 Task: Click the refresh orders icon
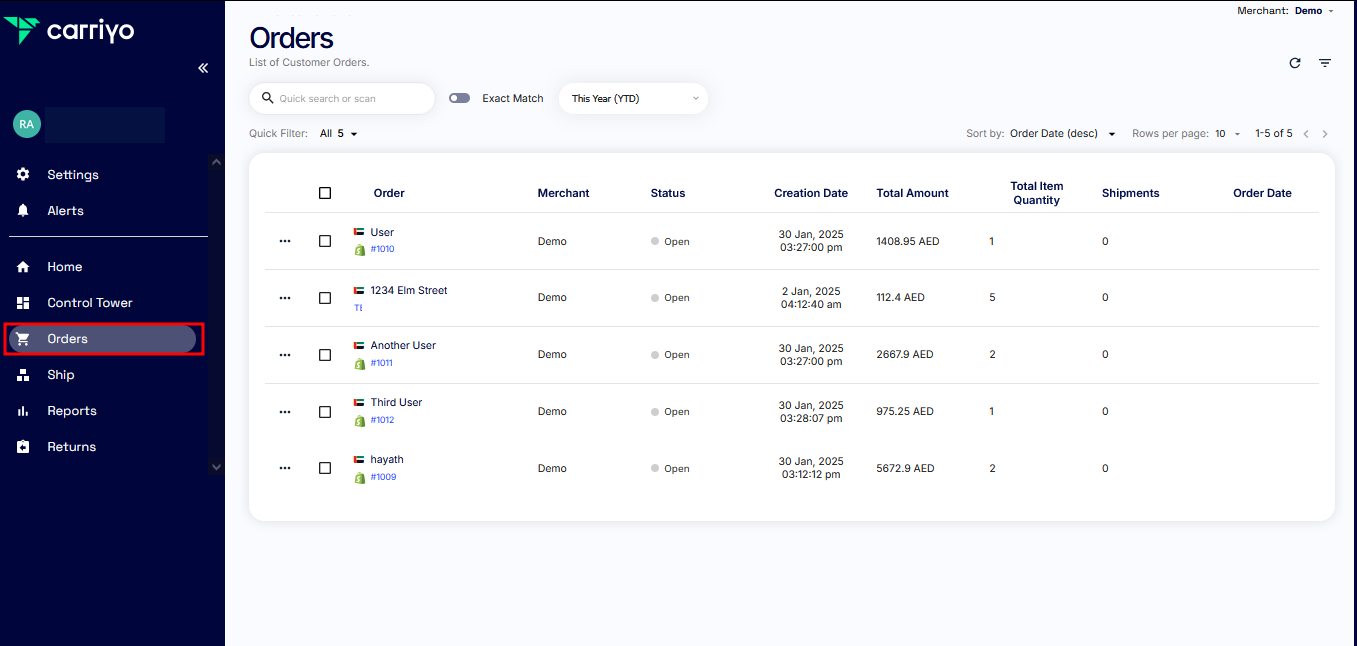click(x=1295, y=63)
